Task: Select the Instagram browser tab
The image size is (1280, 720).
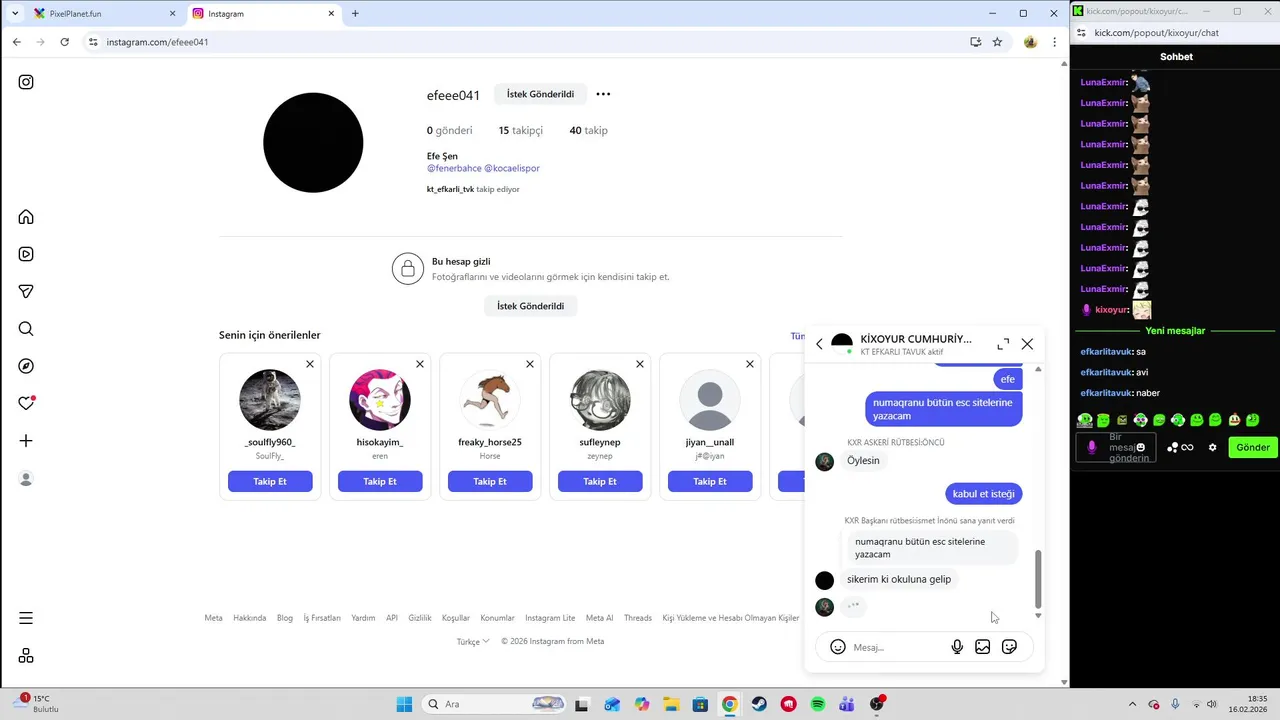Action: (x=263, y=14)
